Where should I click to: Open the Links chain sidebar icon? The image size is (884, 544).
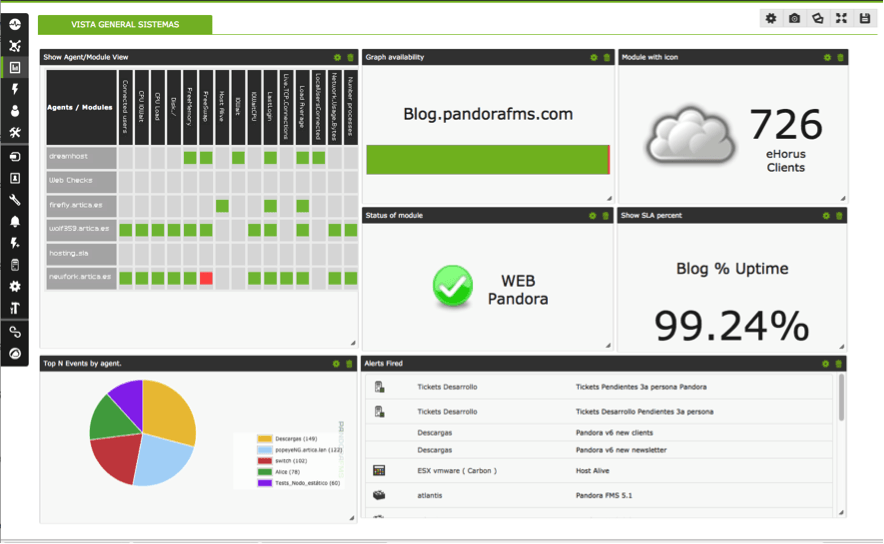pos(15,332)
